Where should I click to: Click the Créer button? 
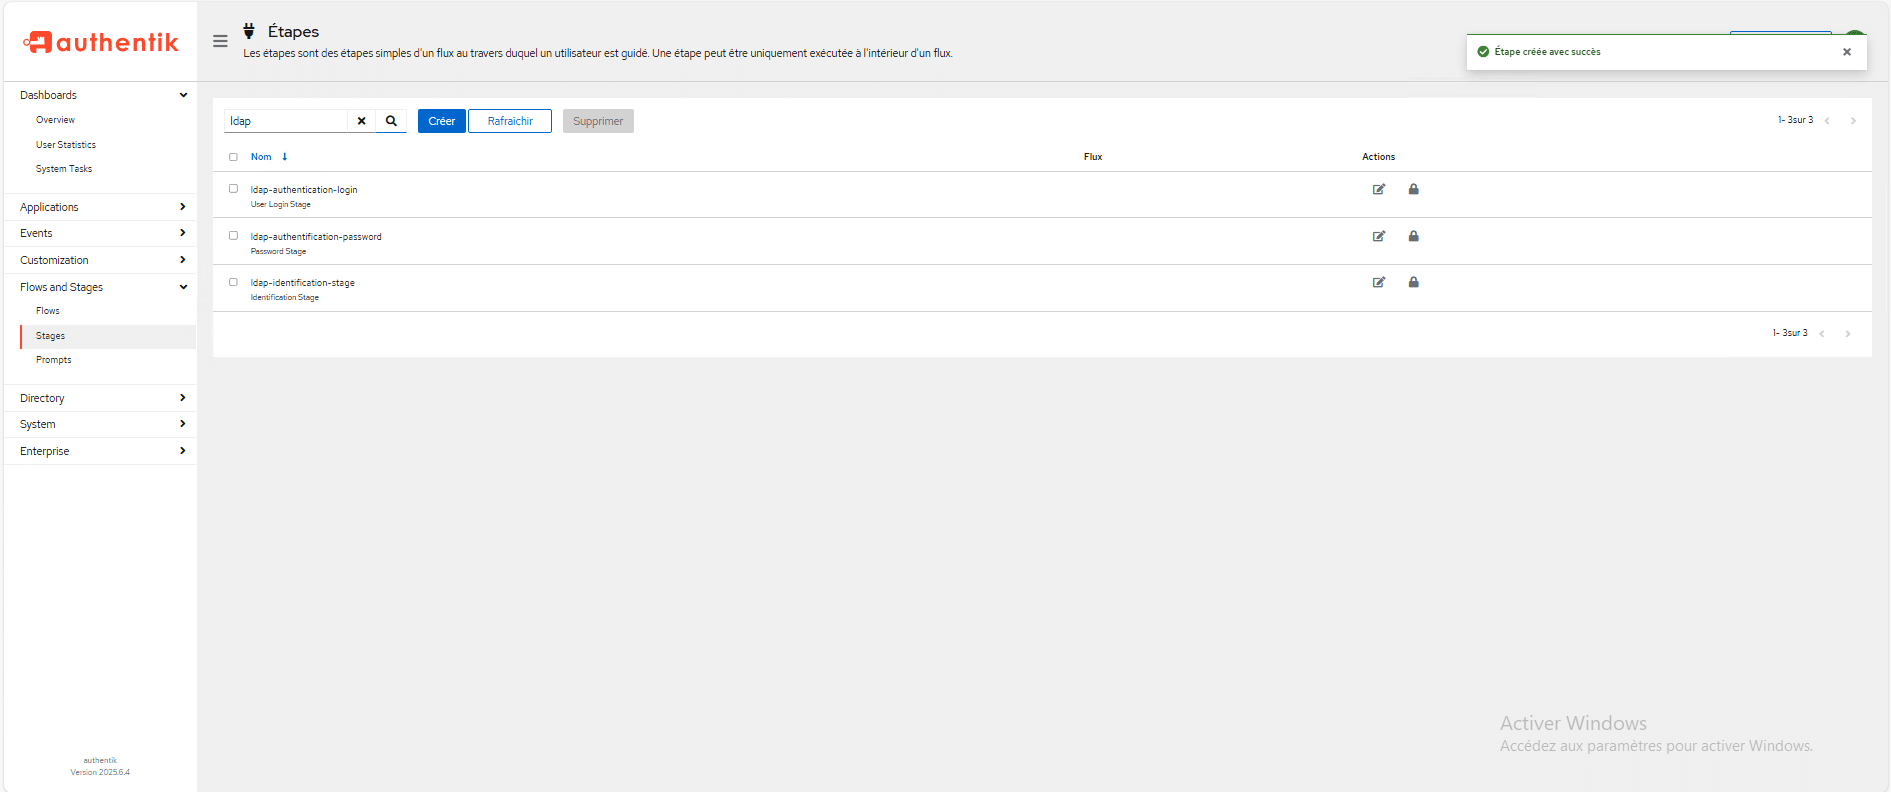pos(441,121)
